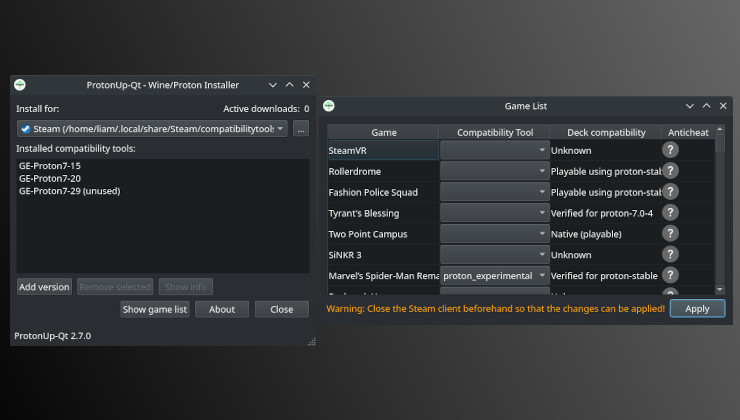Click 'Verified for proton-7.0-4' deck compatibility cell
Screen dimensions: 740x420
point(605,213)
